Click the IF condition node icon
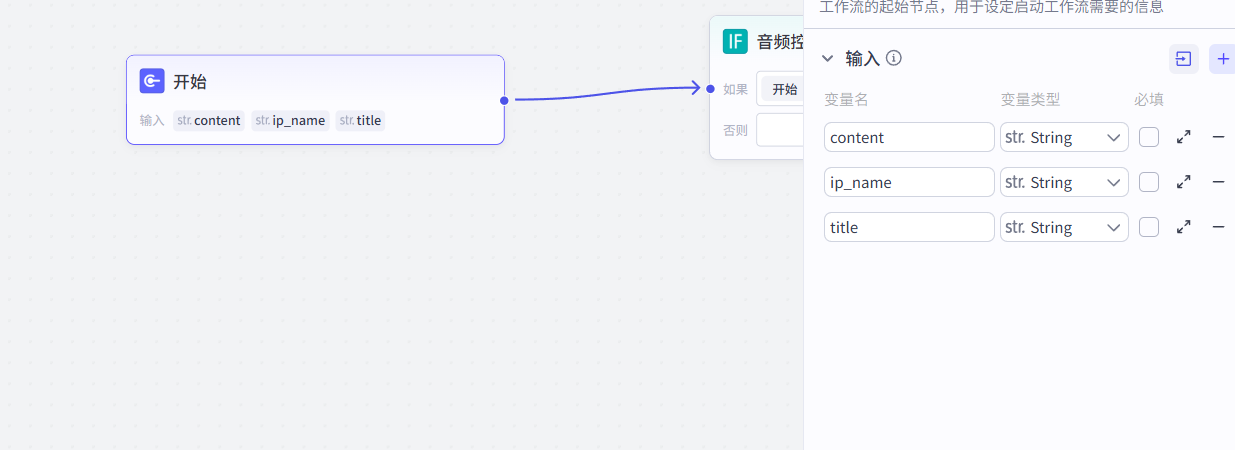This screenshot has width=1235, height=450. tap(735, 41)
